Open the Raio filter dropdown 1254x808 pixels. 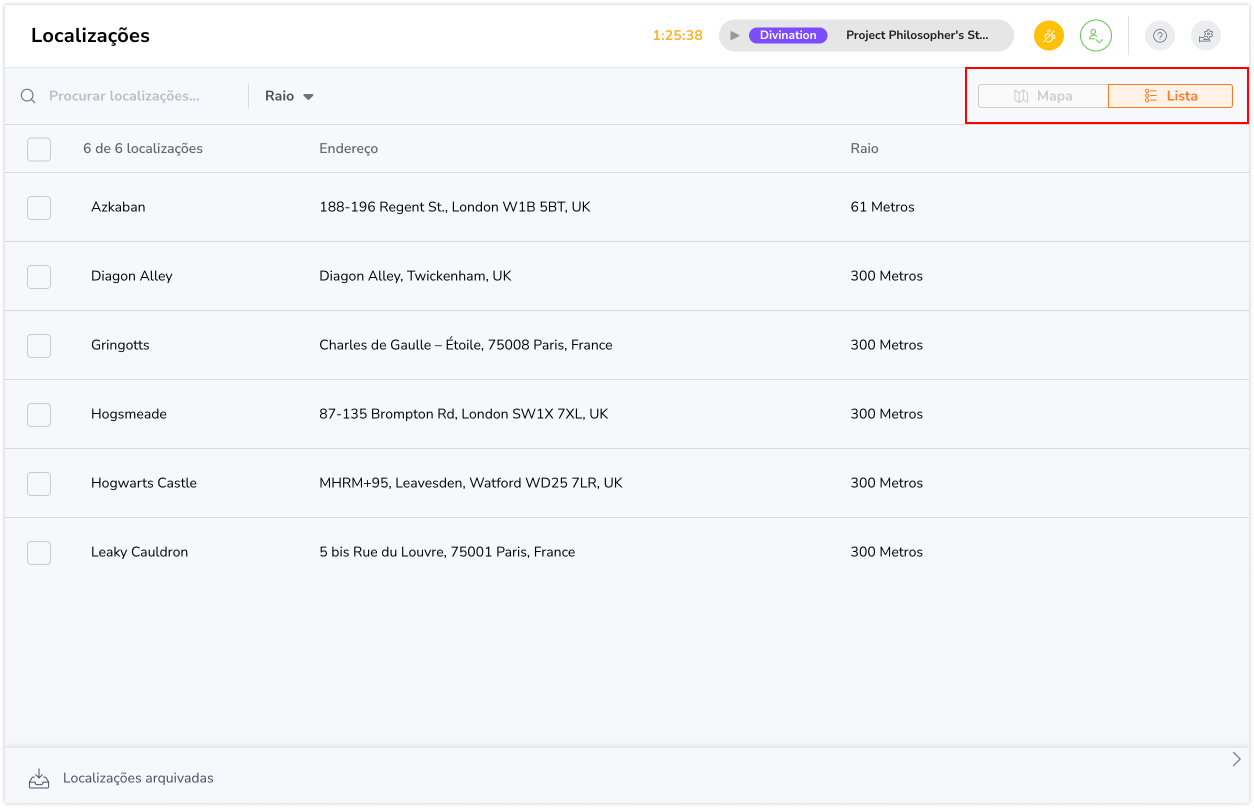point(289,96)
